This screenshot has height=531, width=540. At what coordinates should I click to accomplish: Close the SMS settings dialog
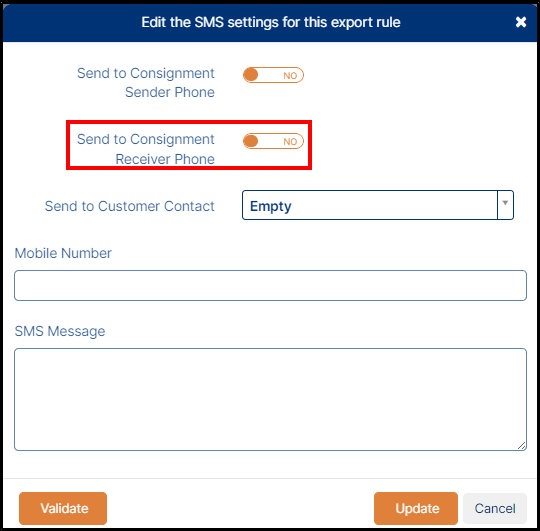tap(521, 22)
